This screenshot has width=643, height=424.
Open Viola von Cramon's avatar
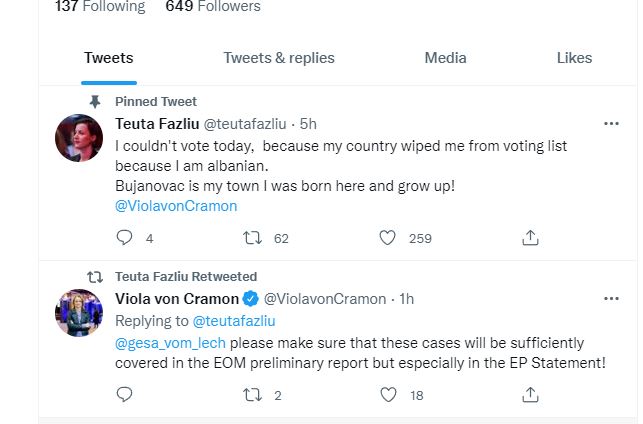tap(80, 312)
